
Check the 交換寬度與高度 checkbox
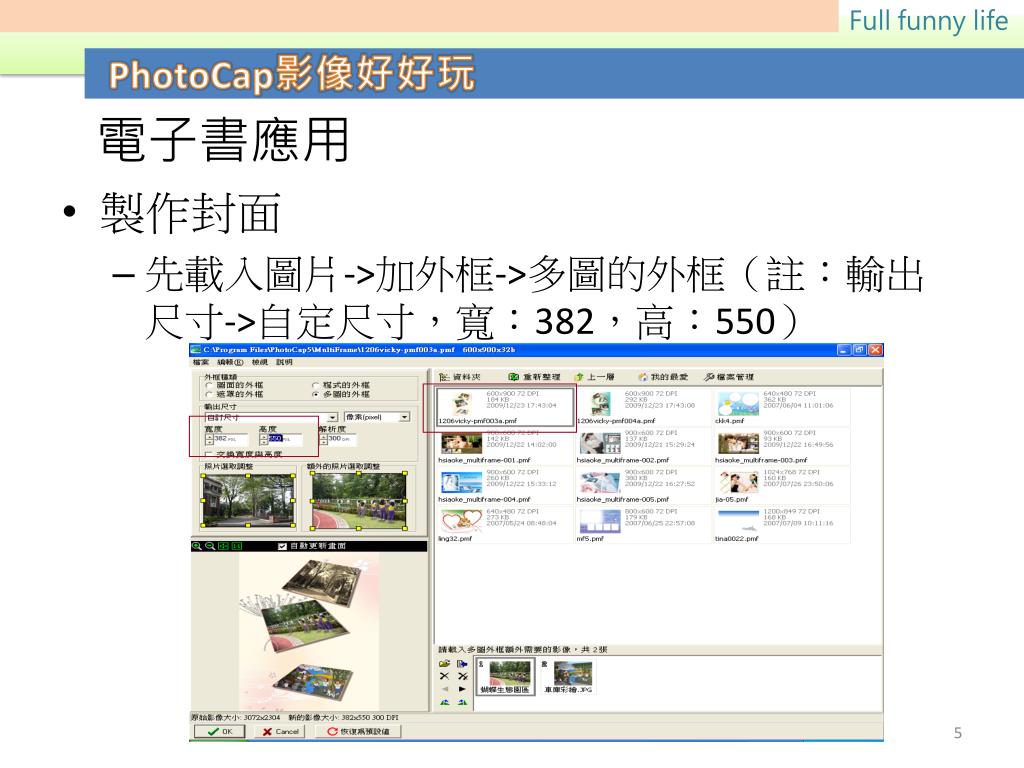[209, 455]
